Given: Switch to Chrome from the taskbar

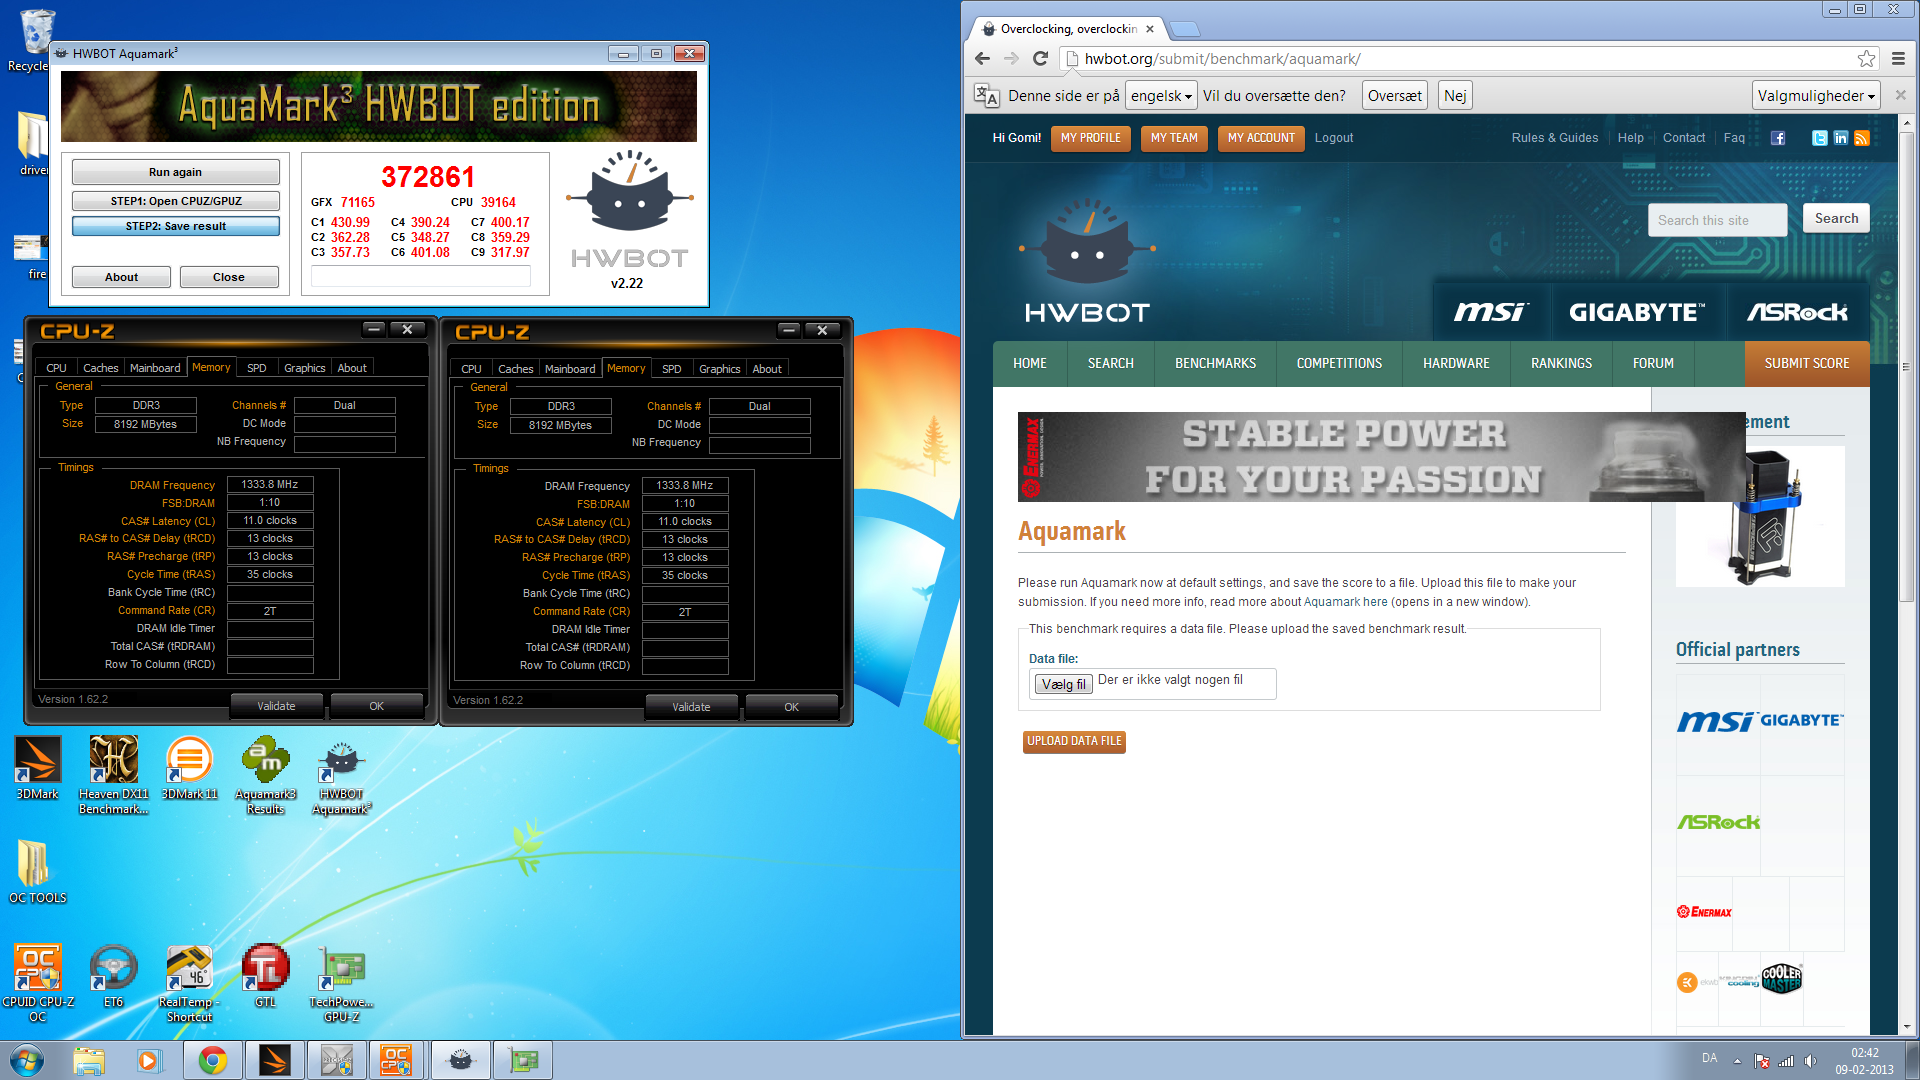Looking at the screenshot, I should [x=212, y=1060].
